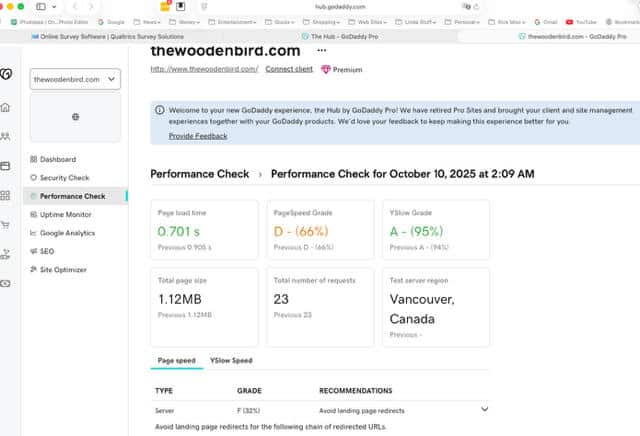The height and width of the screenshot is (436, 640).
Task: Open the Money bookmarks folder
Action: point(184,22)
